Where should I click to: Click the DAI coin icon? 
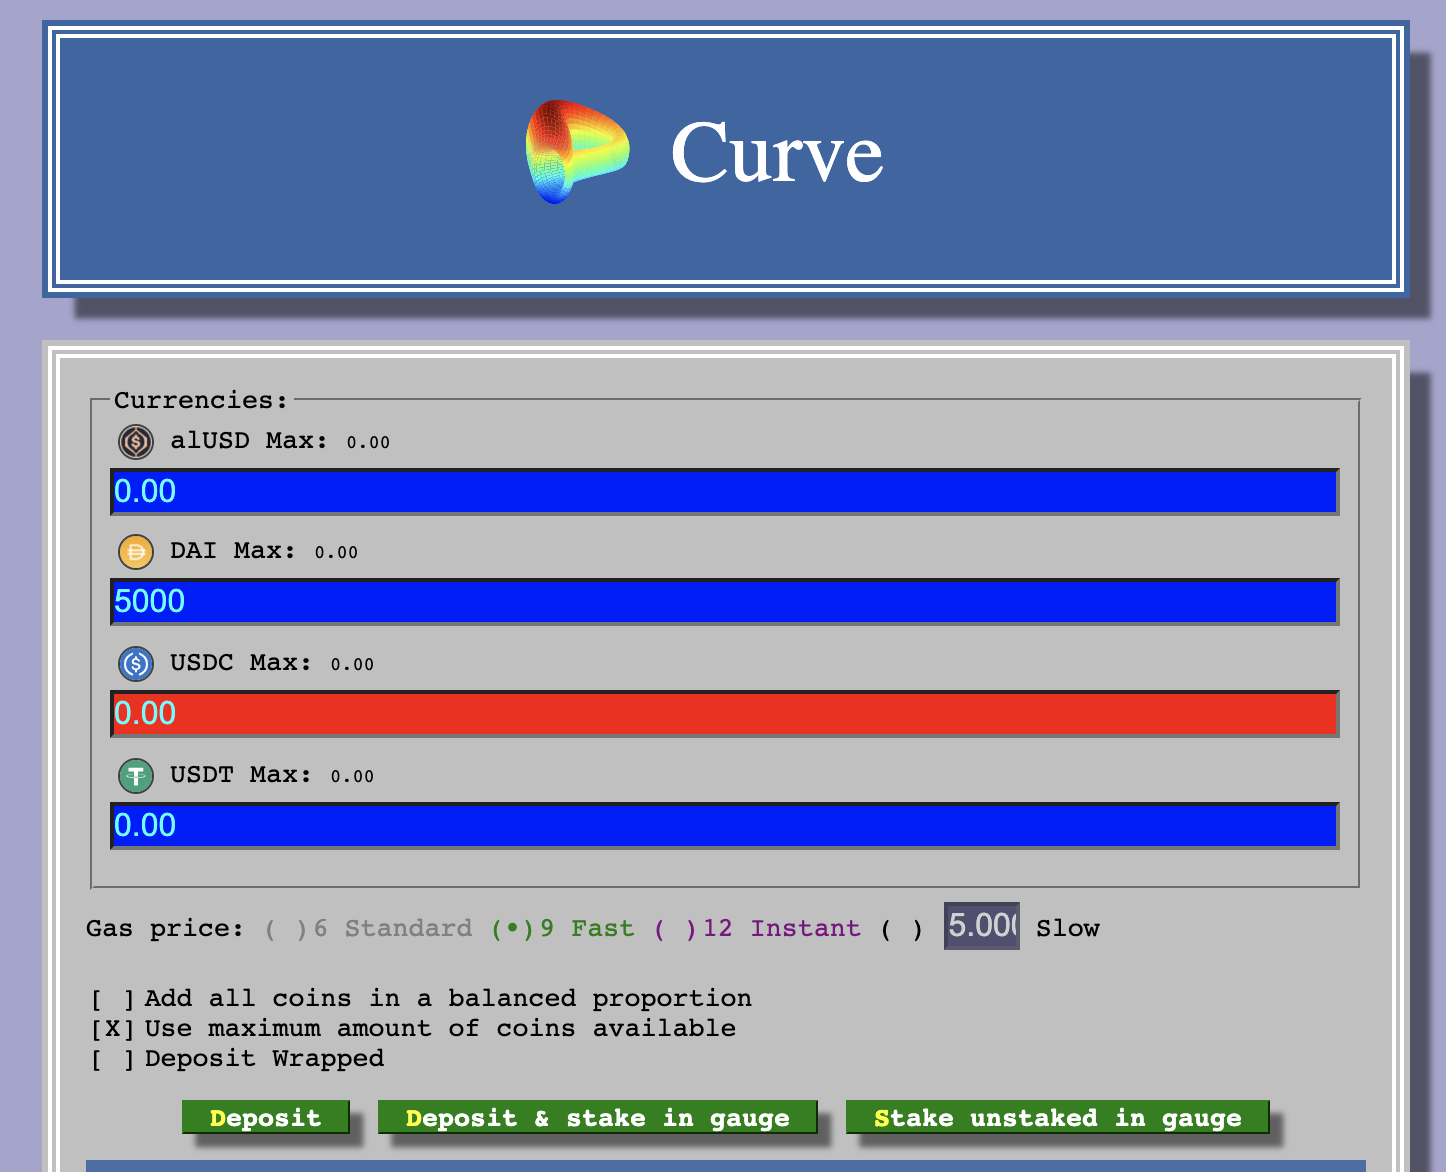[136, 552]
